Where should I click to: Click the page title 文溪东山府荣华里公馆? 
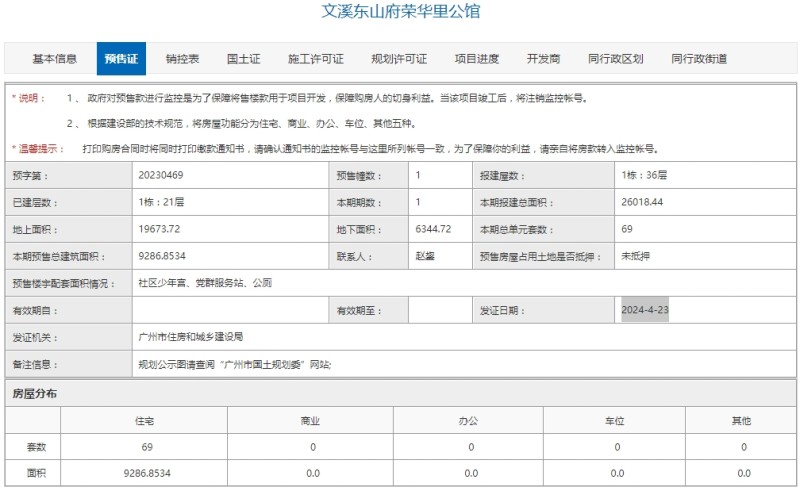click(x=401, y=11)
